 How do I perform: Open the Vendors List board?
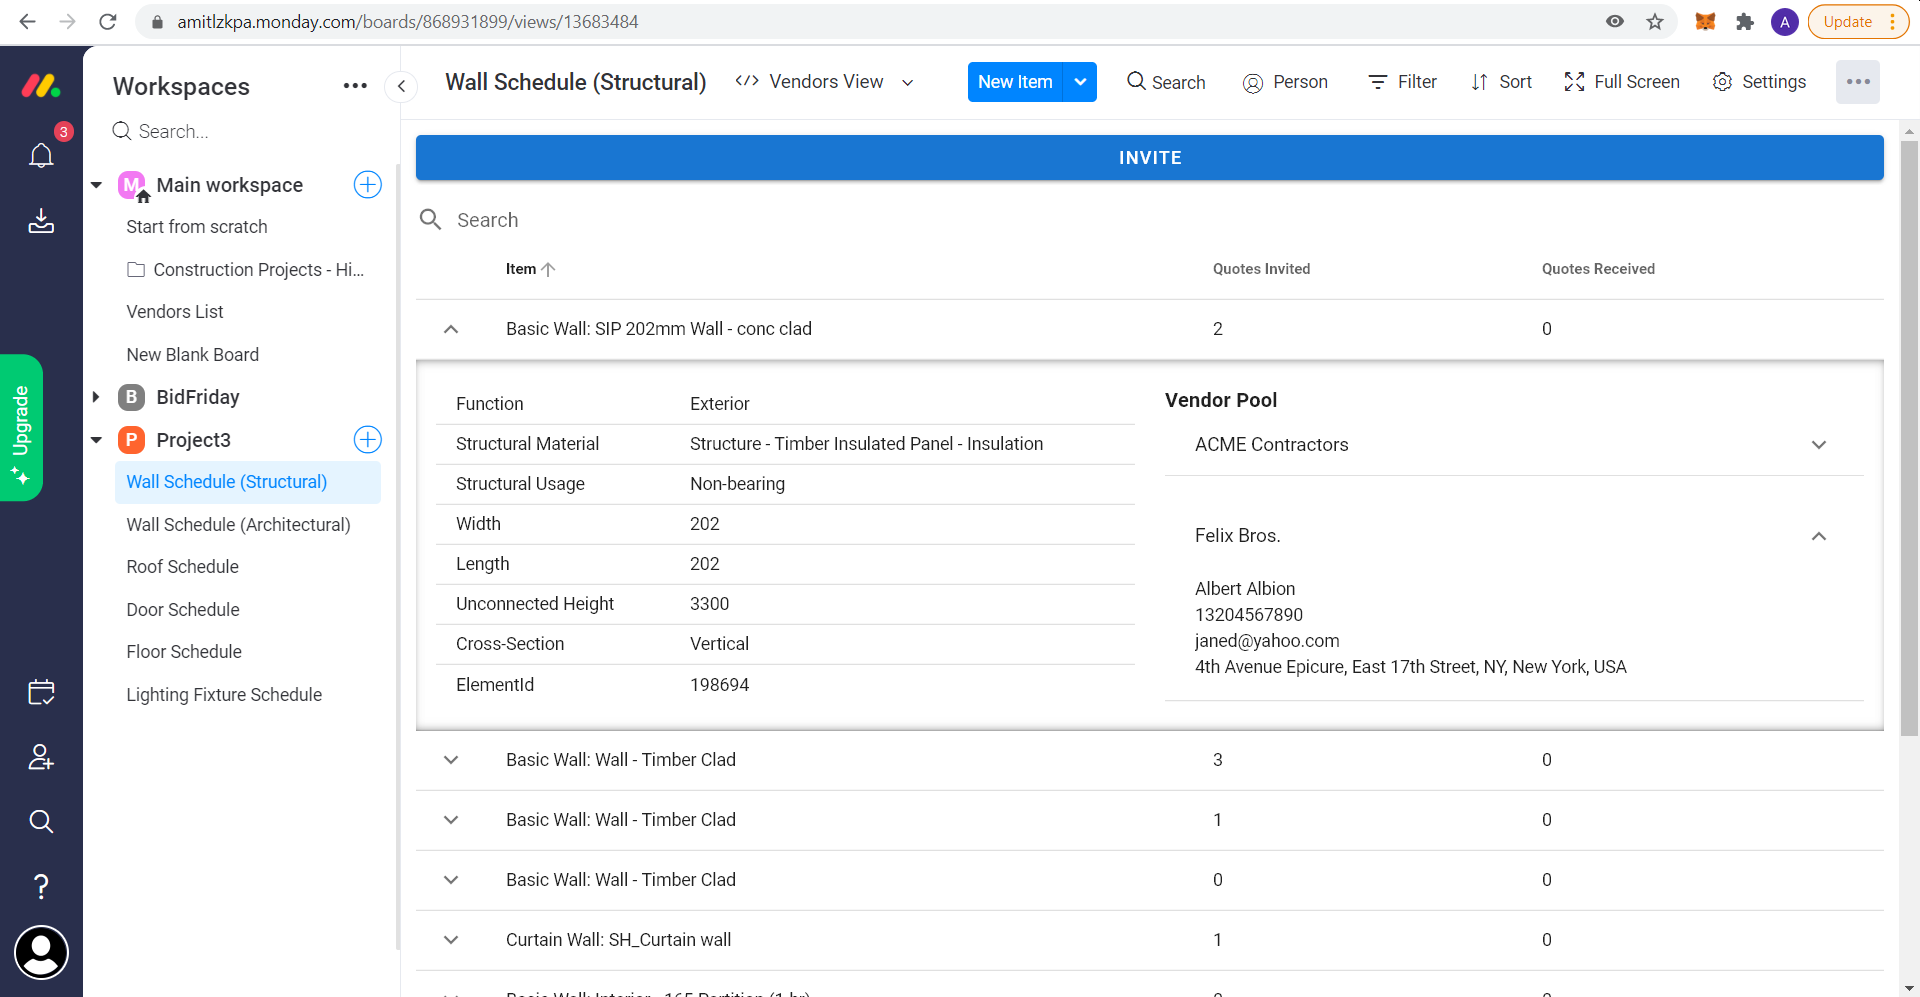pyautogui.click(x=175, y=312)
